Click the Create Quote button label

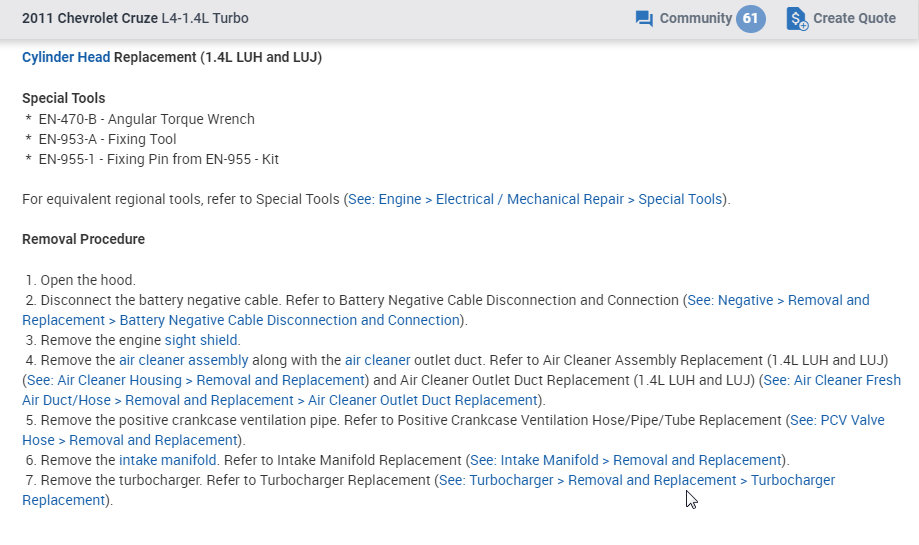(854, 19)
